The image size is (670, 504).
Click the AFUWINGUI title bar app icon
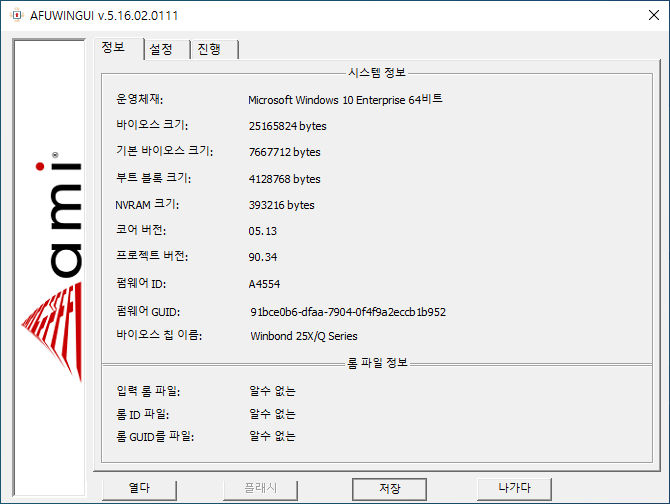click(x=17, y=15)
